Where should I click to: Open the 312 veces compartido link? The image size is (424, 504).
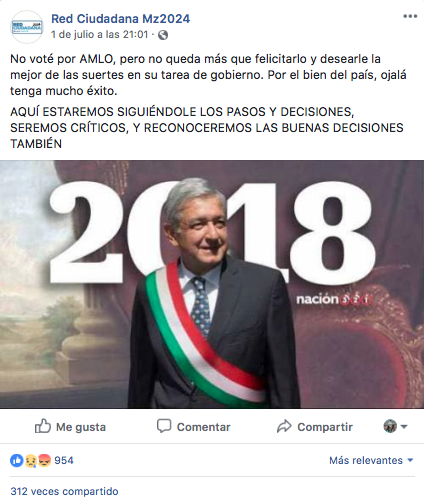pyautogui.click(x=64, y=491)
